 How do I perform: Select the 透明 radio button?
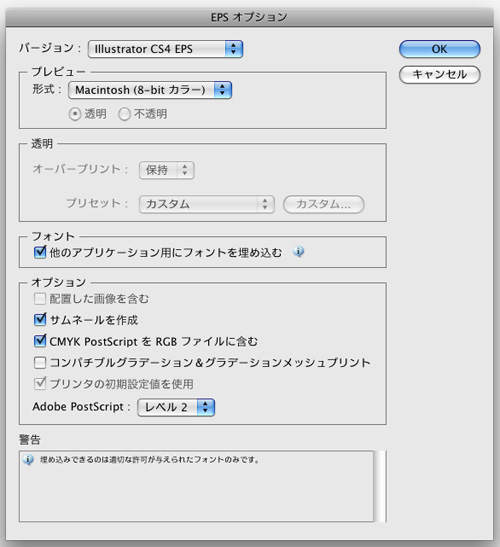pyautogui.click(x=75, y=114)
